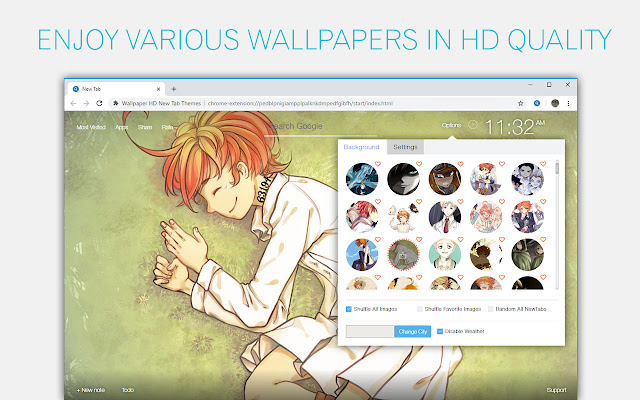The image size is (640, 400).
Task: Select the black-and-white dark face thumbnail
Action: [403, 179]
